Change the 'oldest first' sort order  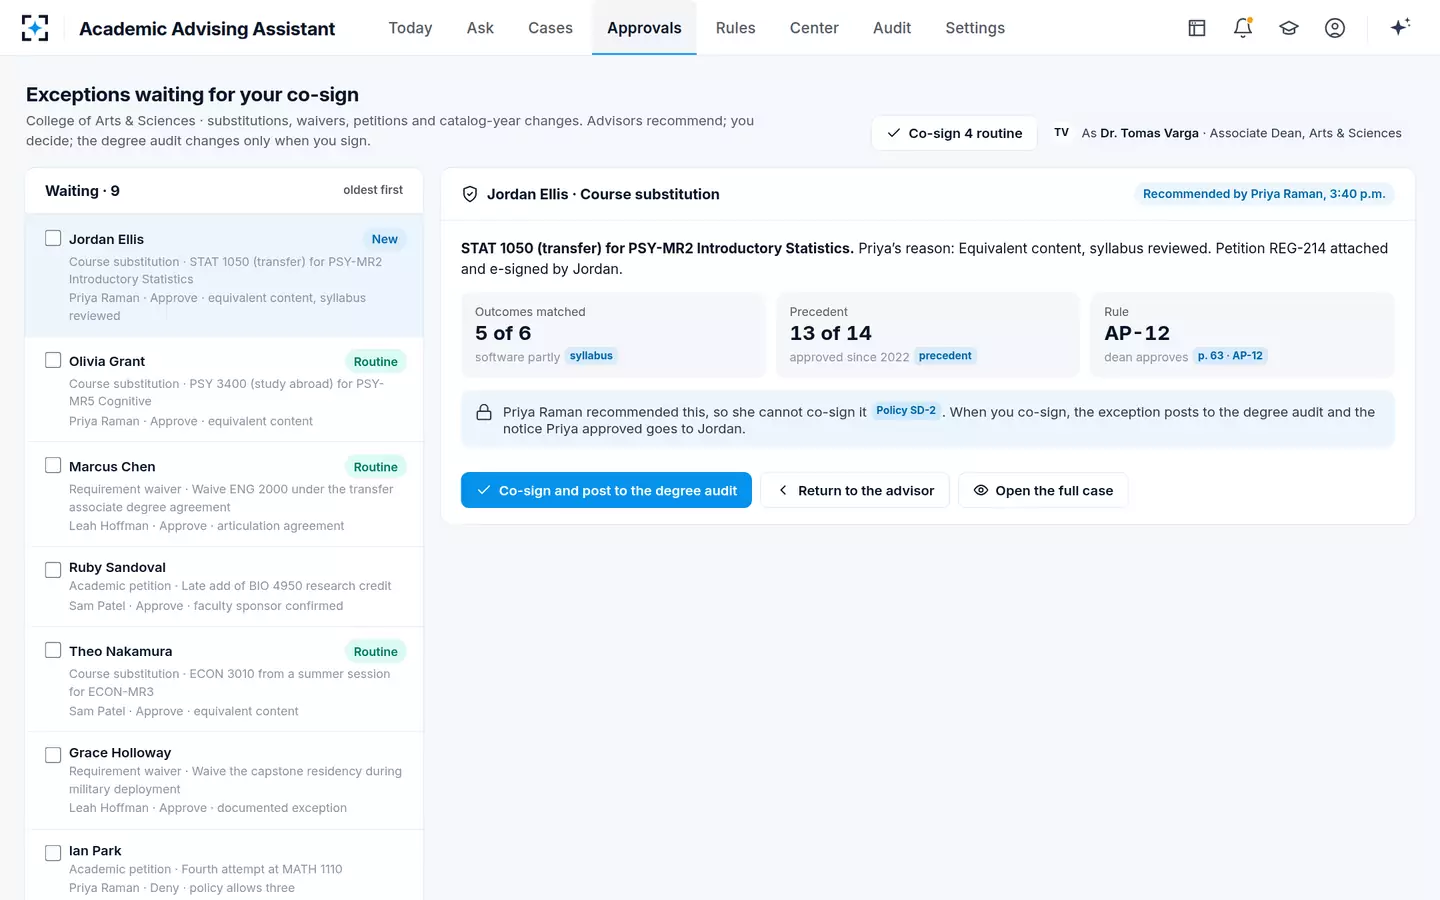(x=373, y=190)
